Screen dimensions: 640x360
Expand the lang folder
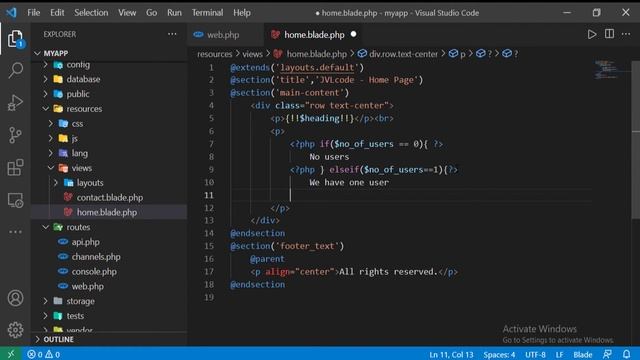(79, 153)
